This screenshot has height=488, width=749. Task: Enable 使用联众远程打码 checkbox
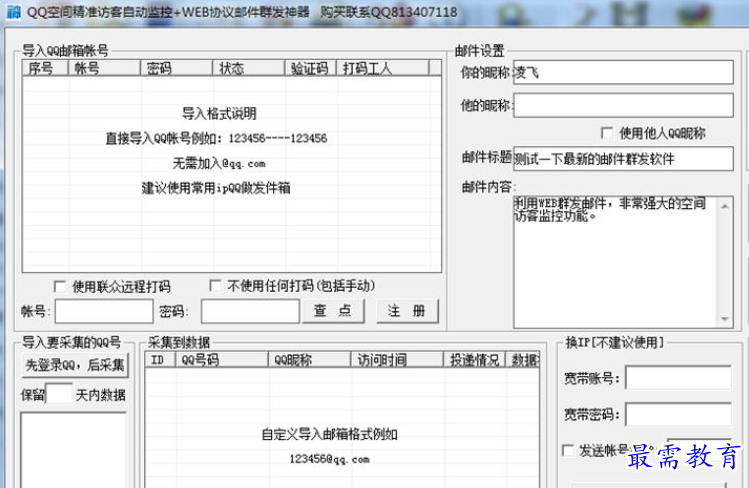tap(60, 286)
